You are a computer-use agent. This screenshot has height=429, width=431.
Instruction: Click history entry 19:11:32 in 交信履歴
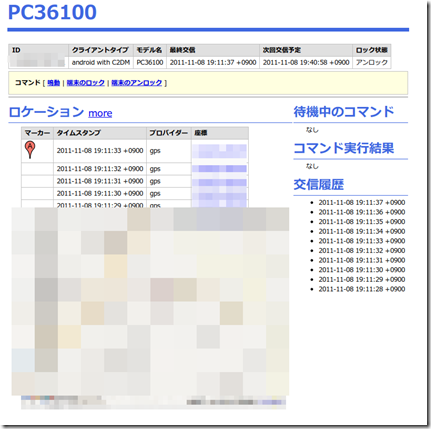click(362, 251)
